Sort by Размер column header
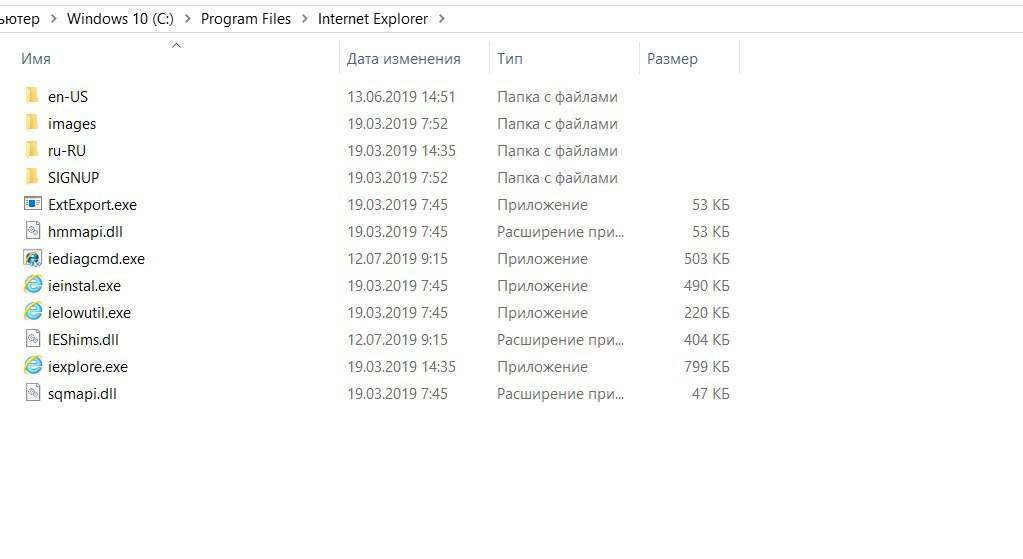 [672, 59]
